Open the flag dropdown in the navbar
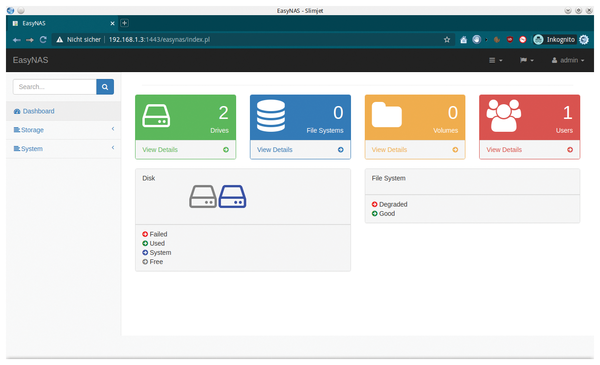 point(527,60)
